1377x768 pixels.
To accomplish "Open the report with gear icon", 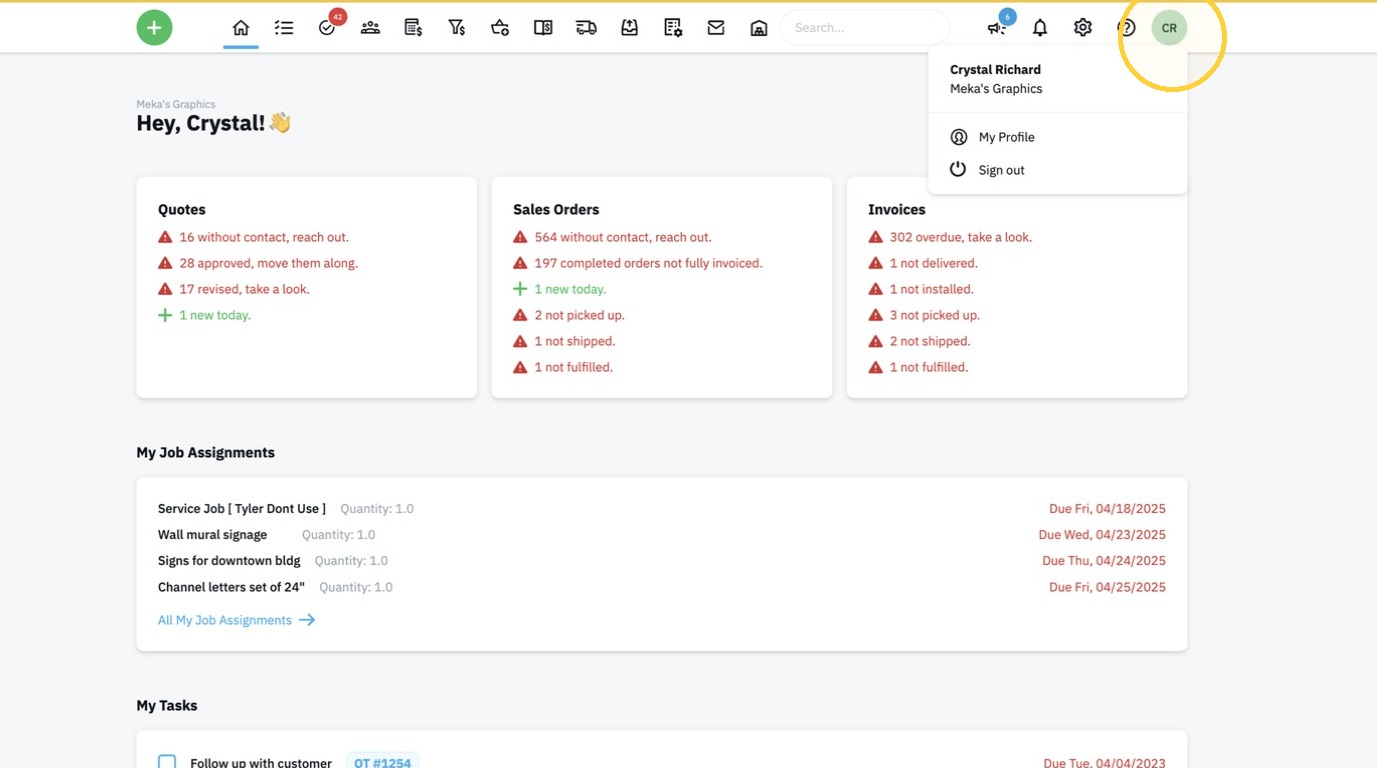I will [x=673, y=28].
